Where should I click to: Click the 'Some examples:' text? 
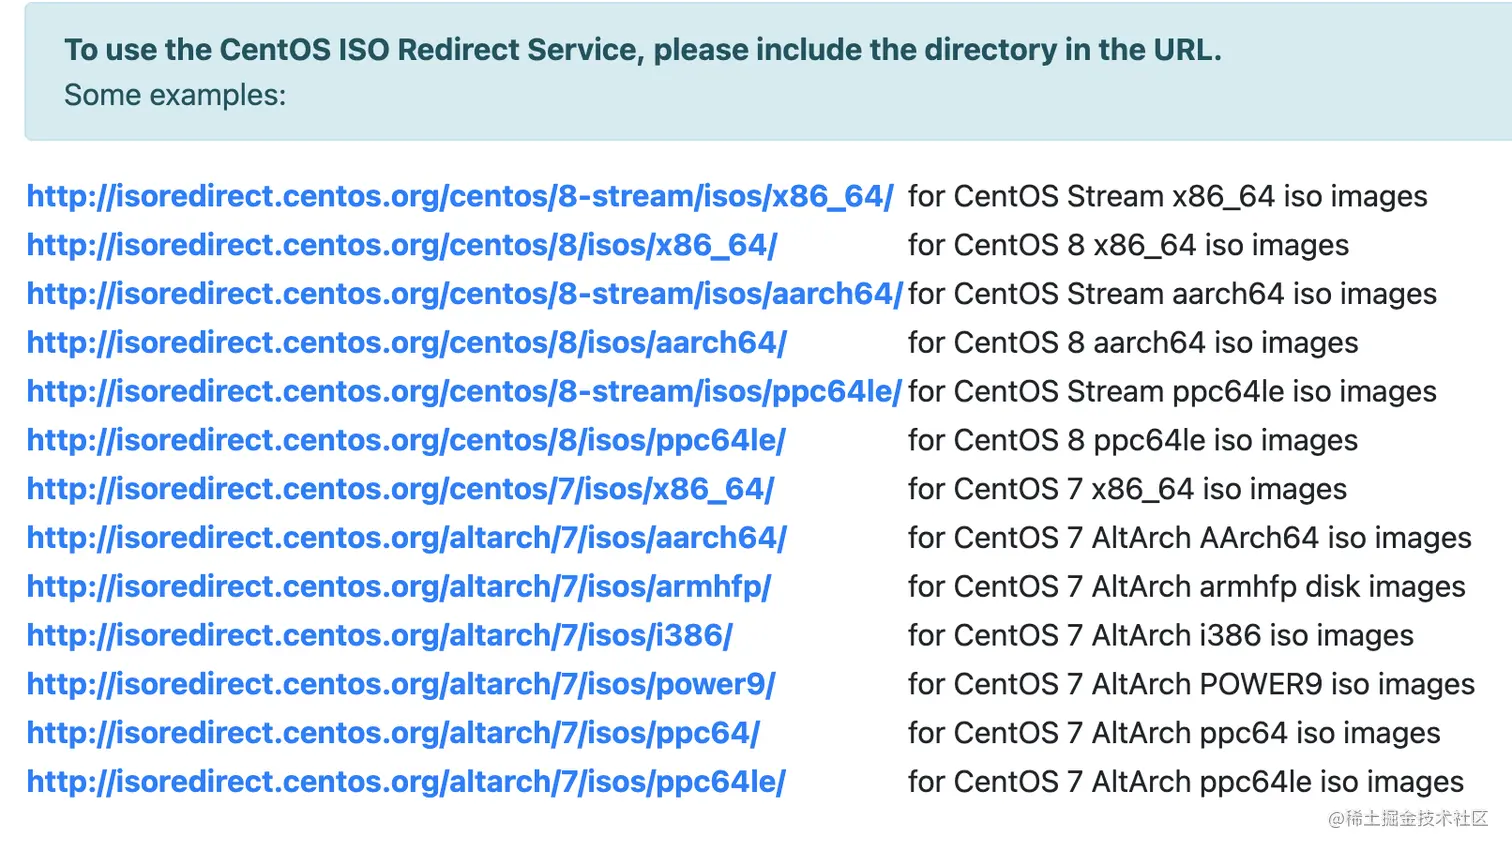tap(175, 96)
